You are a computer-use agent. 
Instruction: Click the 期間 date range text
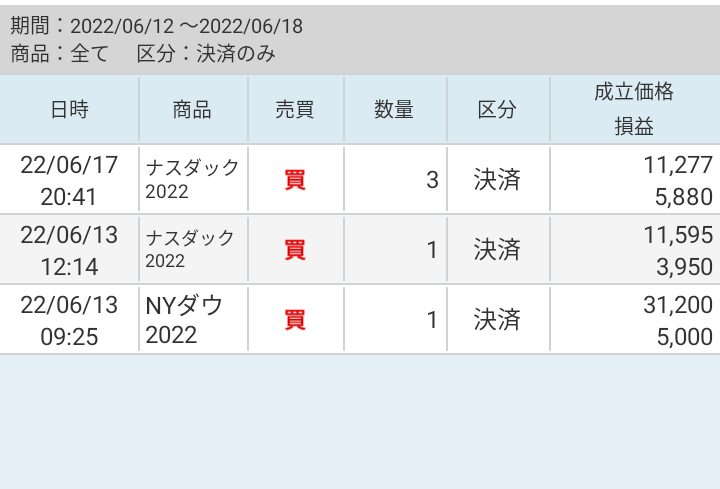157,26
